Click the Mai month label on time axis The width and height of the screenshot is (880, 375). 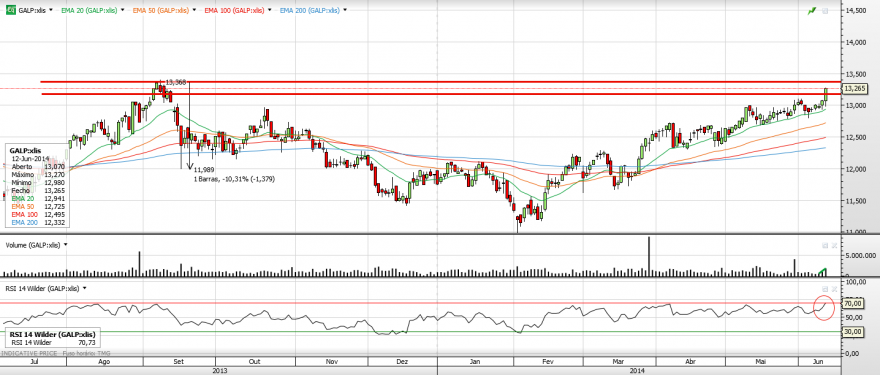(x=760, y=362)
